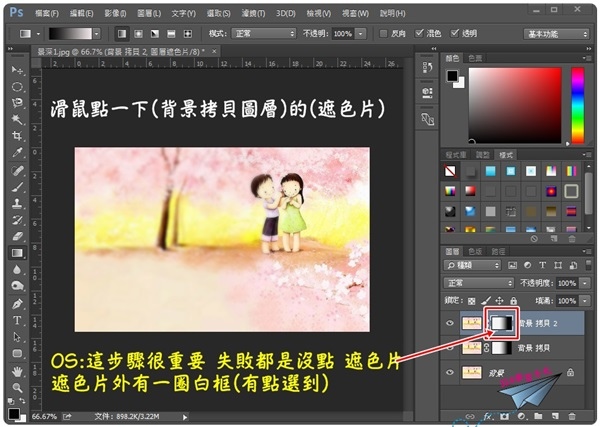
Task: Select the Eyedropper tool
Action: (x=17, y=153)
